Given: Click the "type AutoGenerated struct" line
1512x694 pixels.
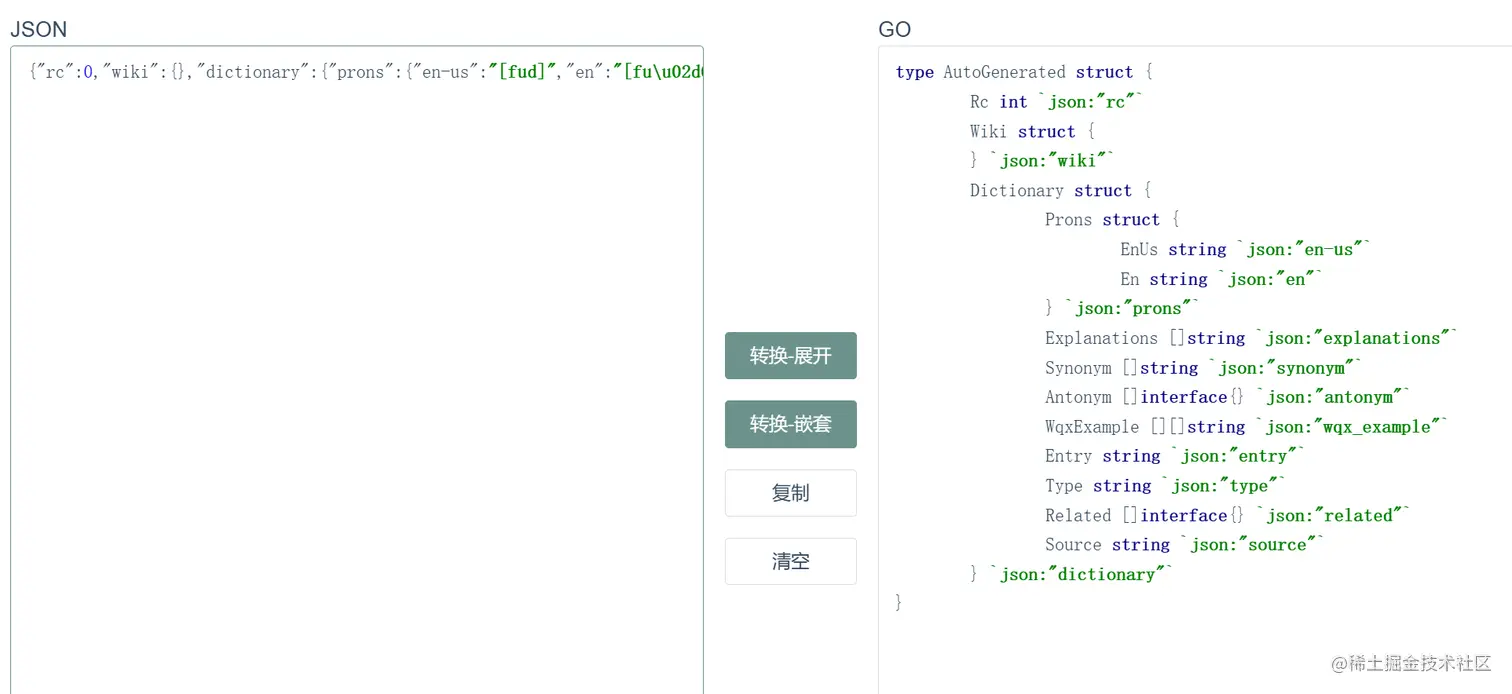Looking at the screenshot, I should pos(1024,72).
